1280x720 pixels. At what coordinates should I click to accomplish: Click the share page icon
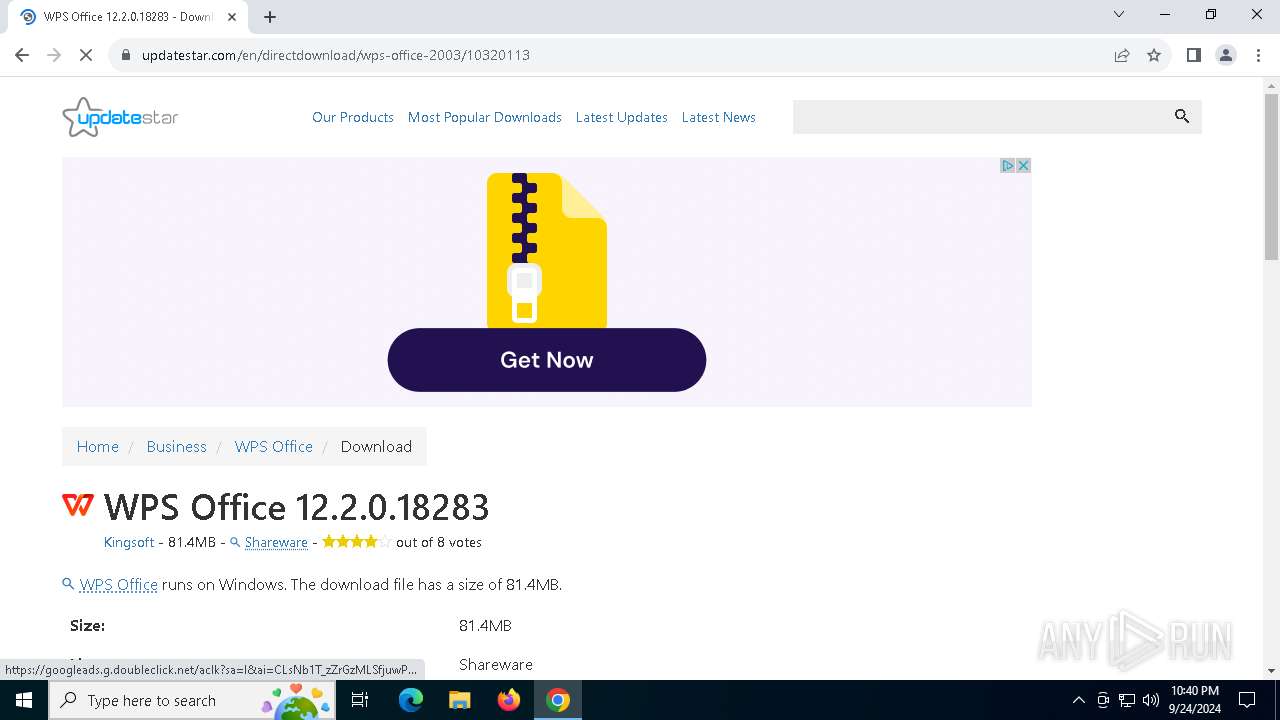(x=1122, y=55)
